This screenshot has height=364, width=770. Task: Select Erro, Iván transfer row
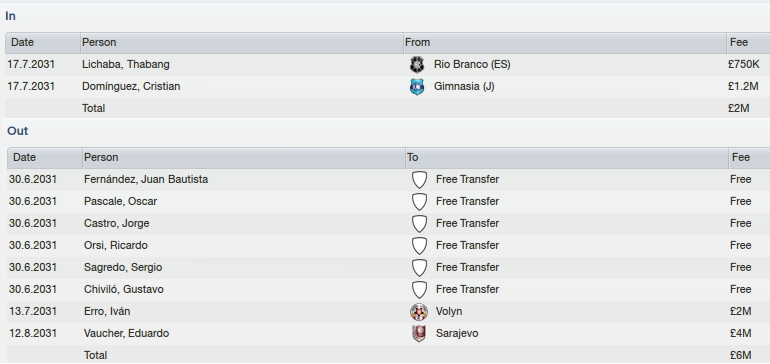388,311
